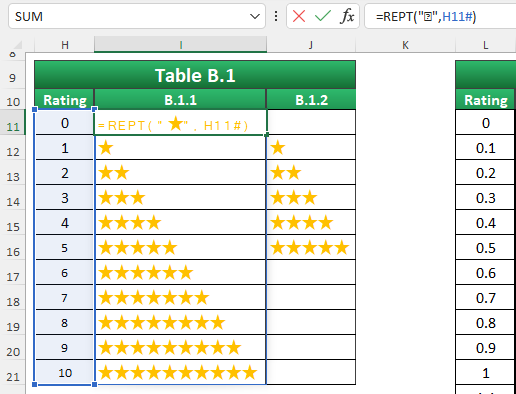Select column I header
The width and height of the screenshot is (516, 394).
tap(180, 45)
